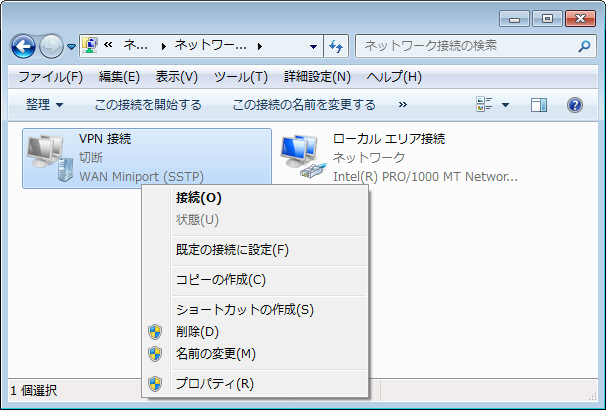Click この接続の名前を変更する toolbar button
Screen dimensions: 606x410
pos(304,105)
